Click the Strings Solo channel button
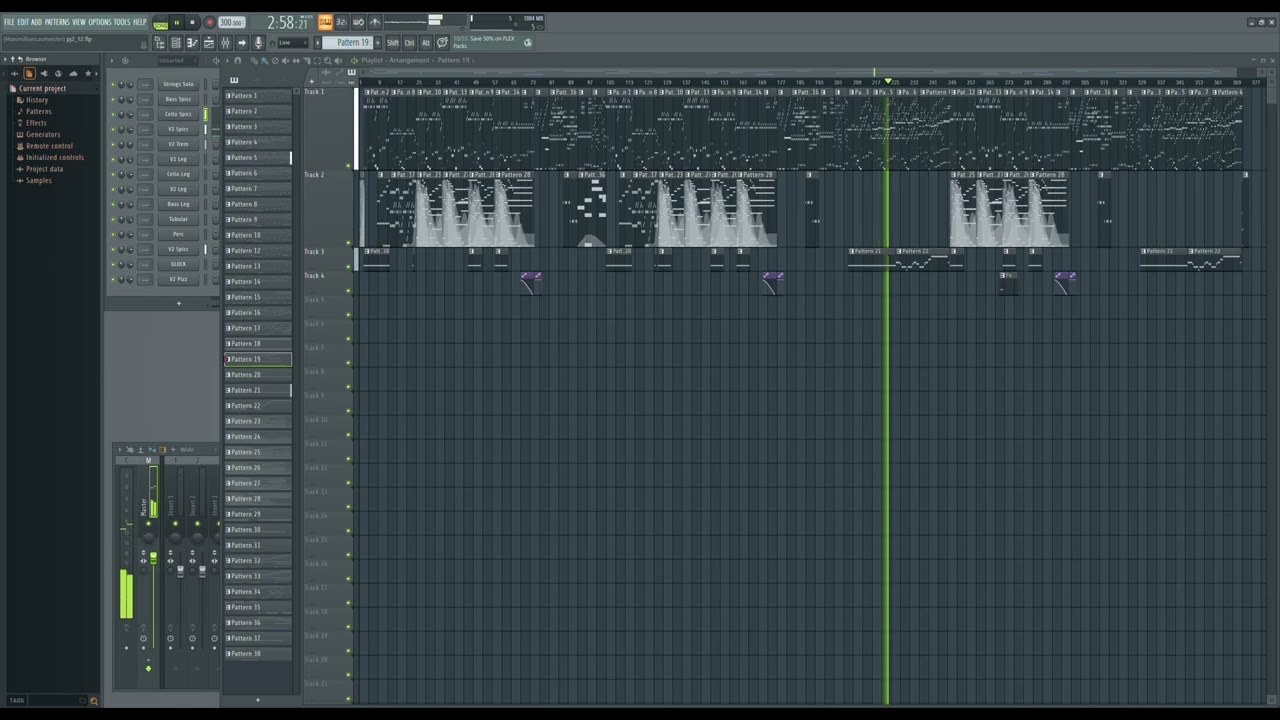Screen dimensions: 1280x720 (178, 84)
